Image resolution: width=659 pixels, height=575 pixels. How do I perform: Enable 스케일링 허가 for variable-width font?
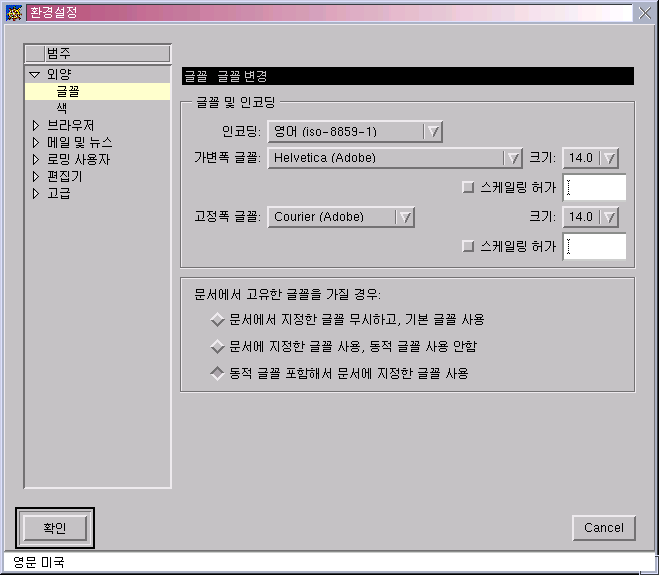(x=468, y=187)
